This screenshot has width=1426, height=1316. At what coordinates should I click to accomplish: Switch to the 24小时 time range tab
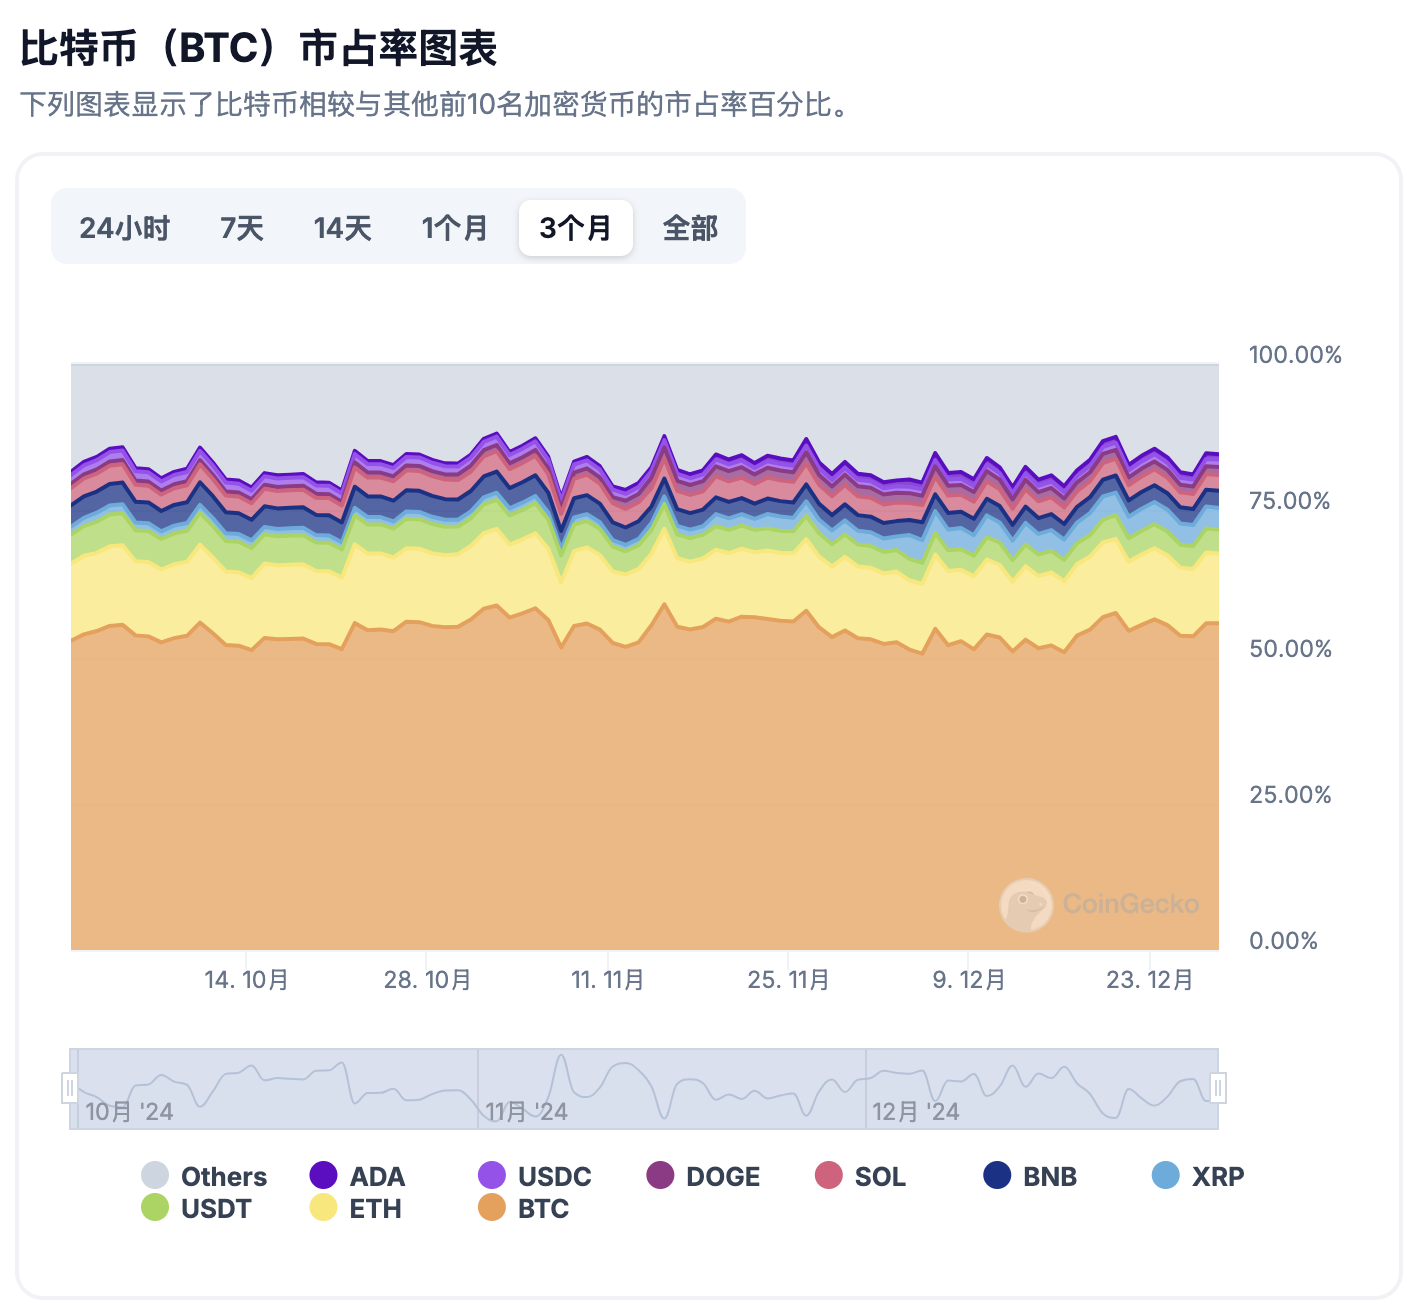pyautogui.click(x=125, y=228)
